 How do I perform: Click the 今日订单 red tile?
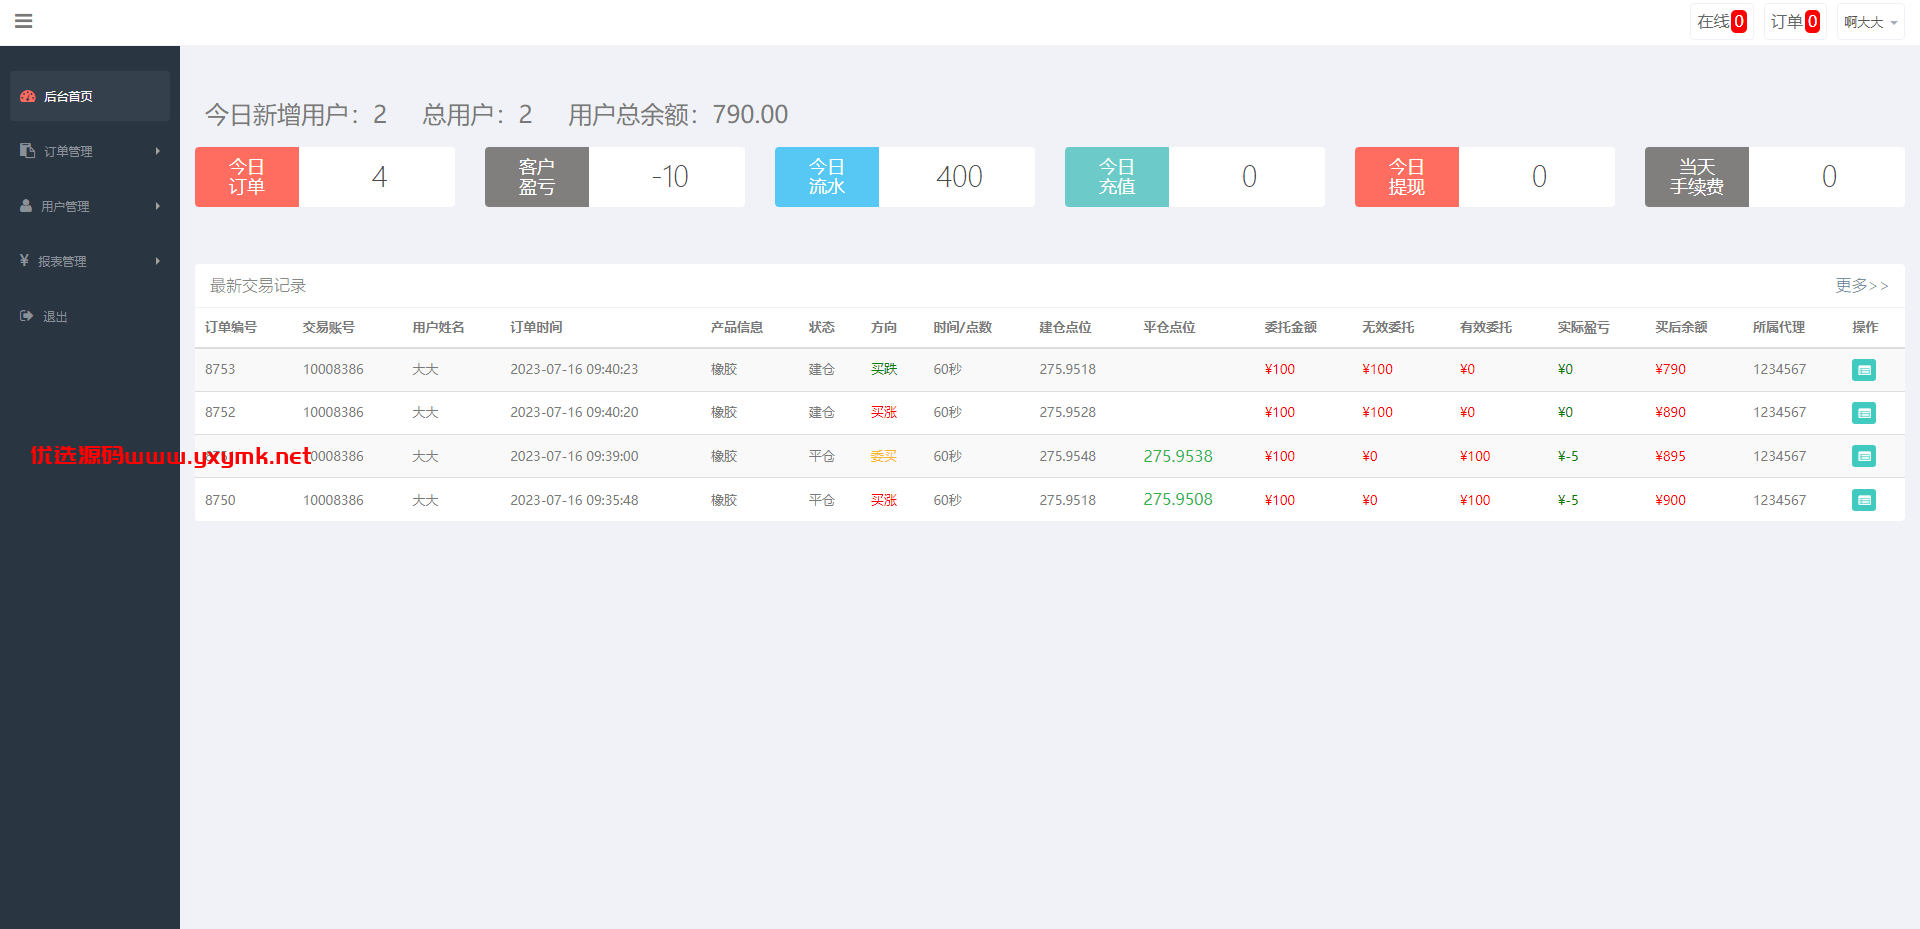pos(247,177)
